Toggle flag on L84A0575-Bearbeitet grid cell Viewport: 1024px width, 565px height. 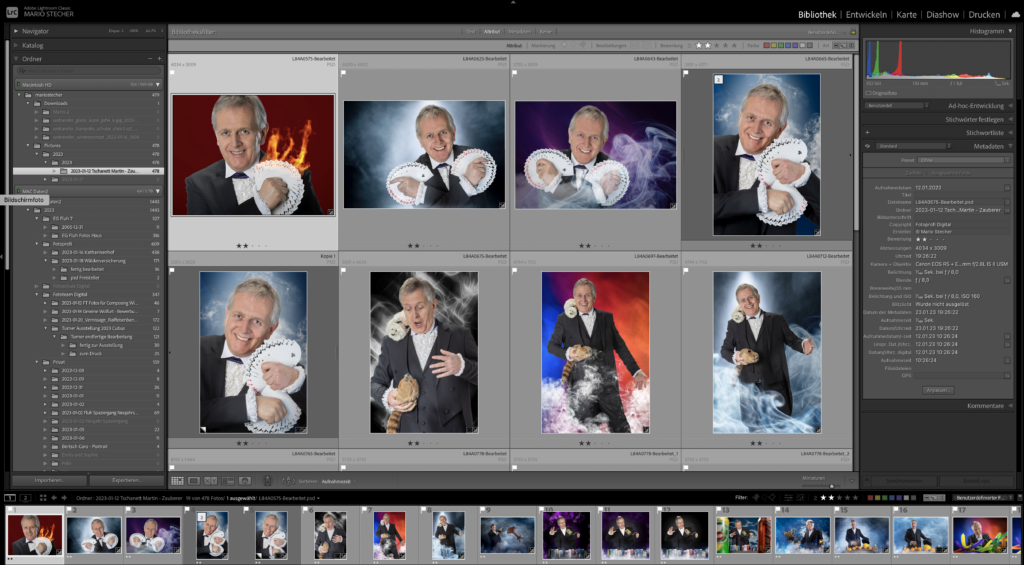(x=172, y=73)
